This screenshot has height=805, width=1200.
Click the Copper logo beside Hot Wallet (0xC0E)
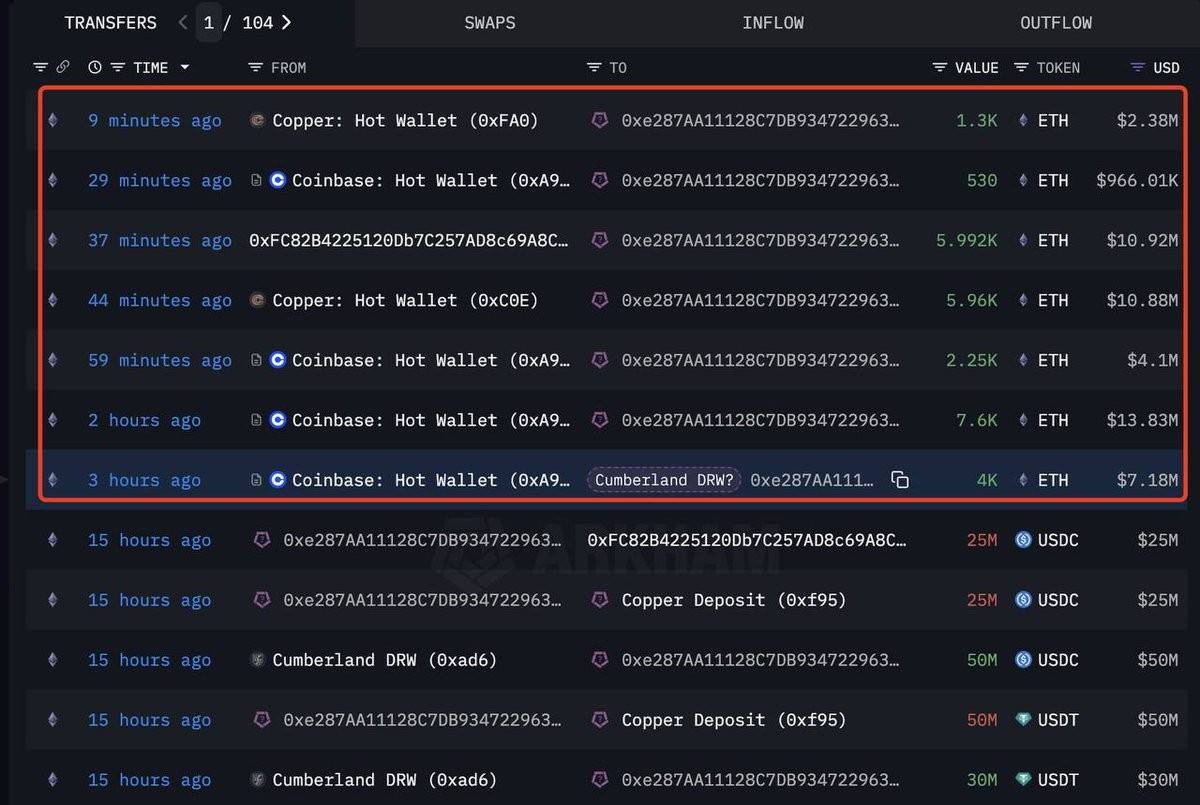pos(257,300)
